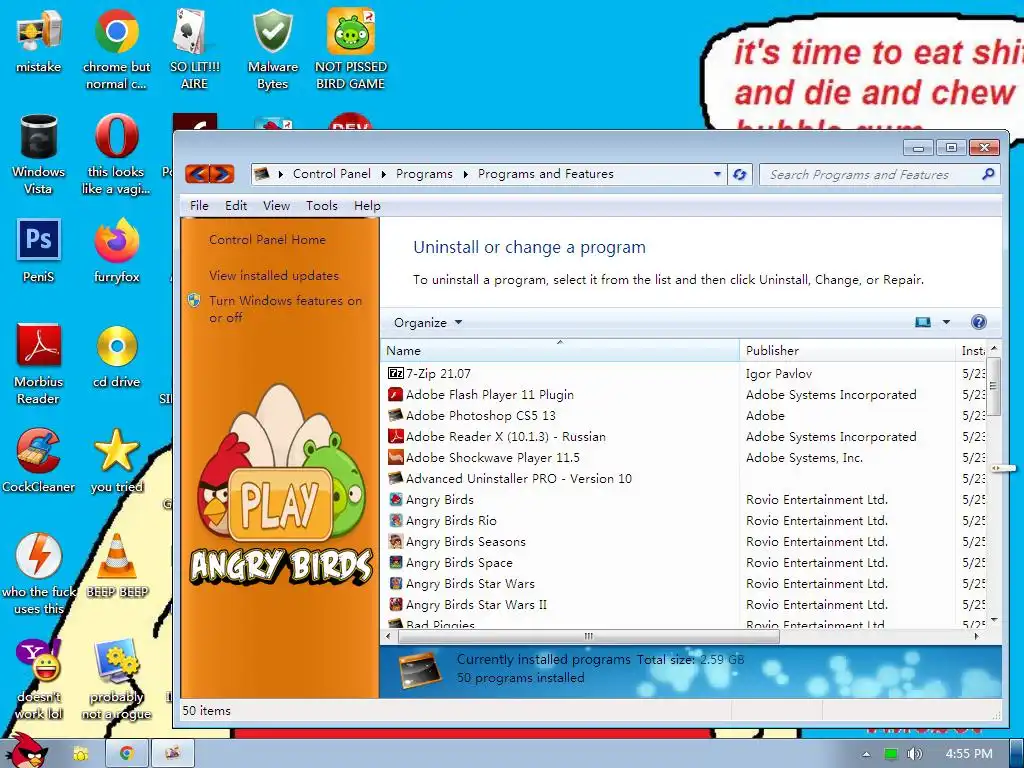Sort by the Name column header
This screenshot has height=768, width=1024.
click(560, 351)
